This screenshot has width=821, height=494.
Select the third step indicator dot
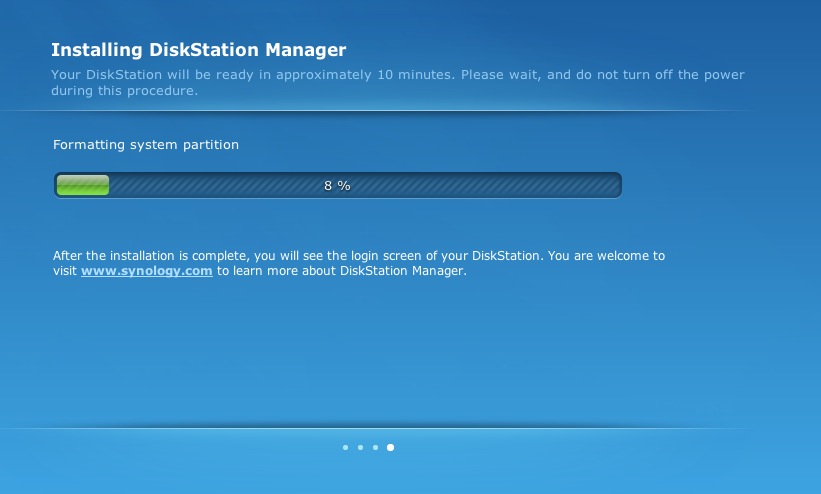[x=375, y=447]
